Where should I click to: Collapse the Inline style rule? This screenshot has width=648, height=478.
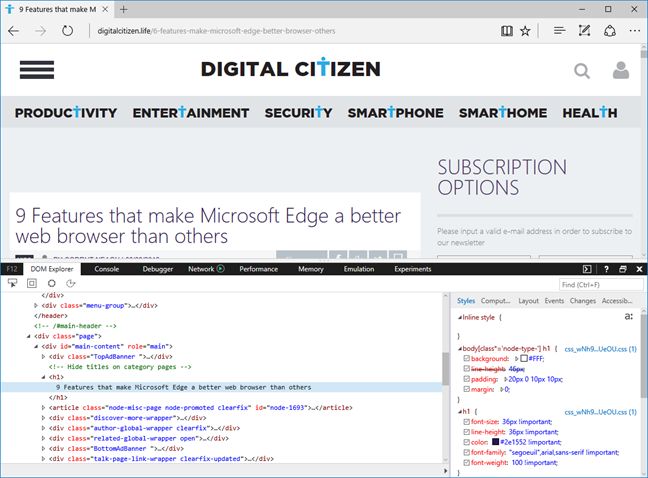pos(460,317)
